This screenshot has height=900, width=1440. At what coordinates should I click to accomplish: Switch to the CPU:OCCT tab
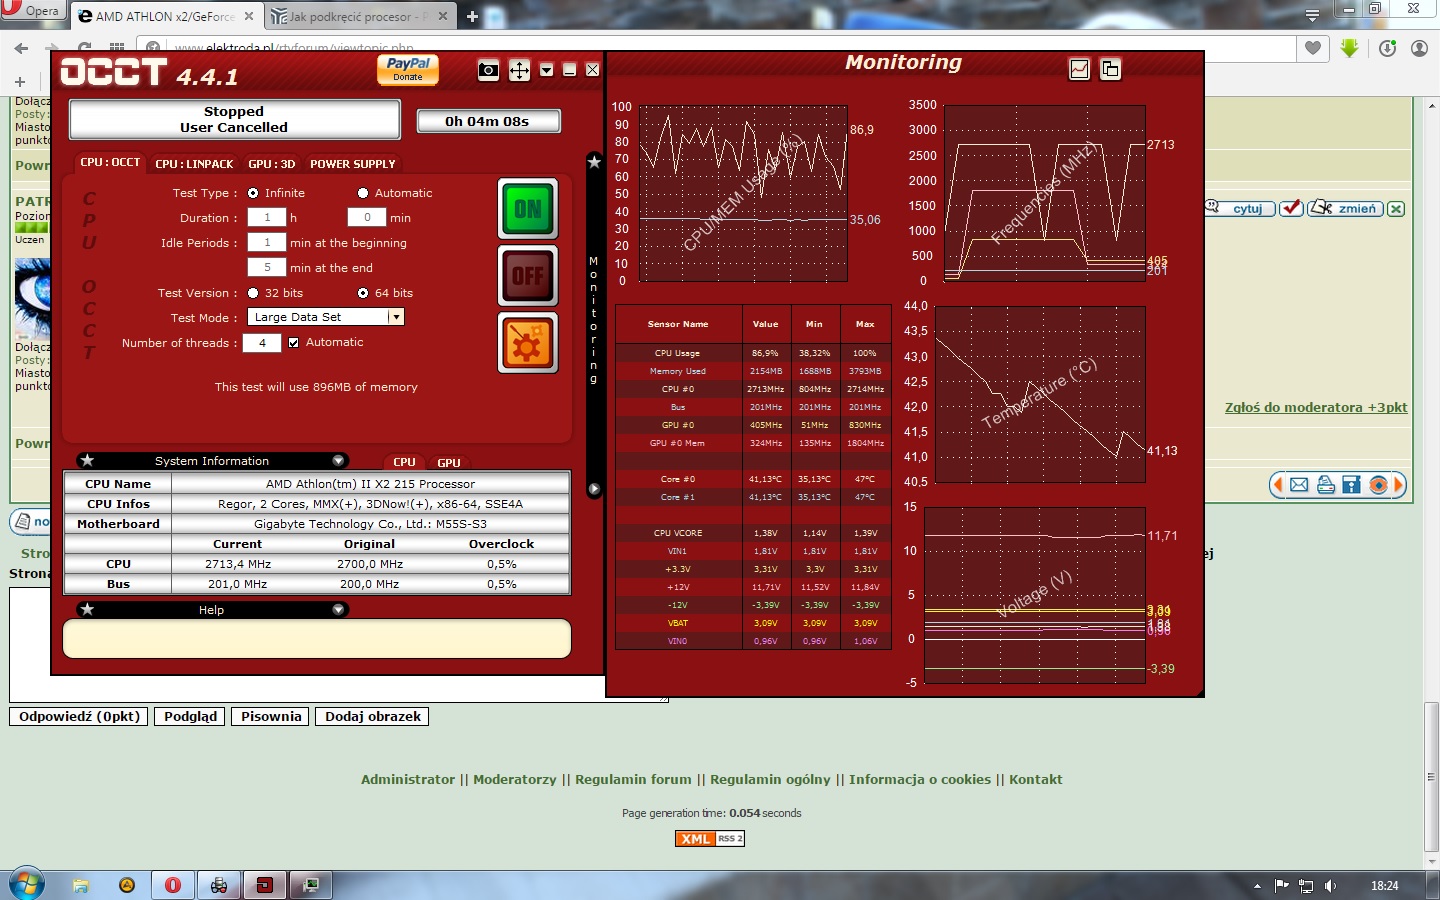110,162
